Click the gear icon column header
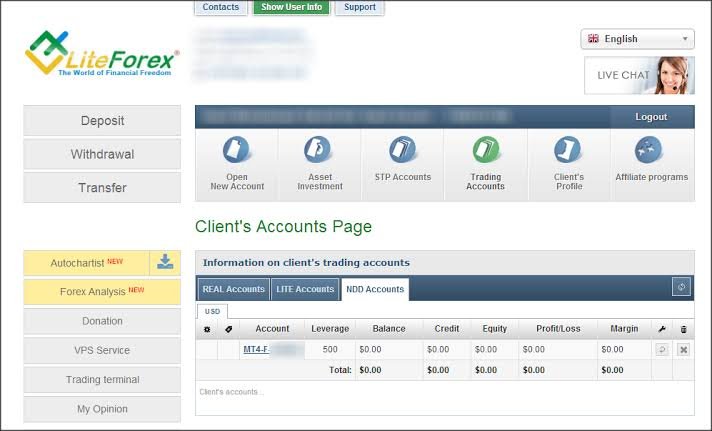Image resolution: width=712 pixels, height=431 pixels. point(207,329)
